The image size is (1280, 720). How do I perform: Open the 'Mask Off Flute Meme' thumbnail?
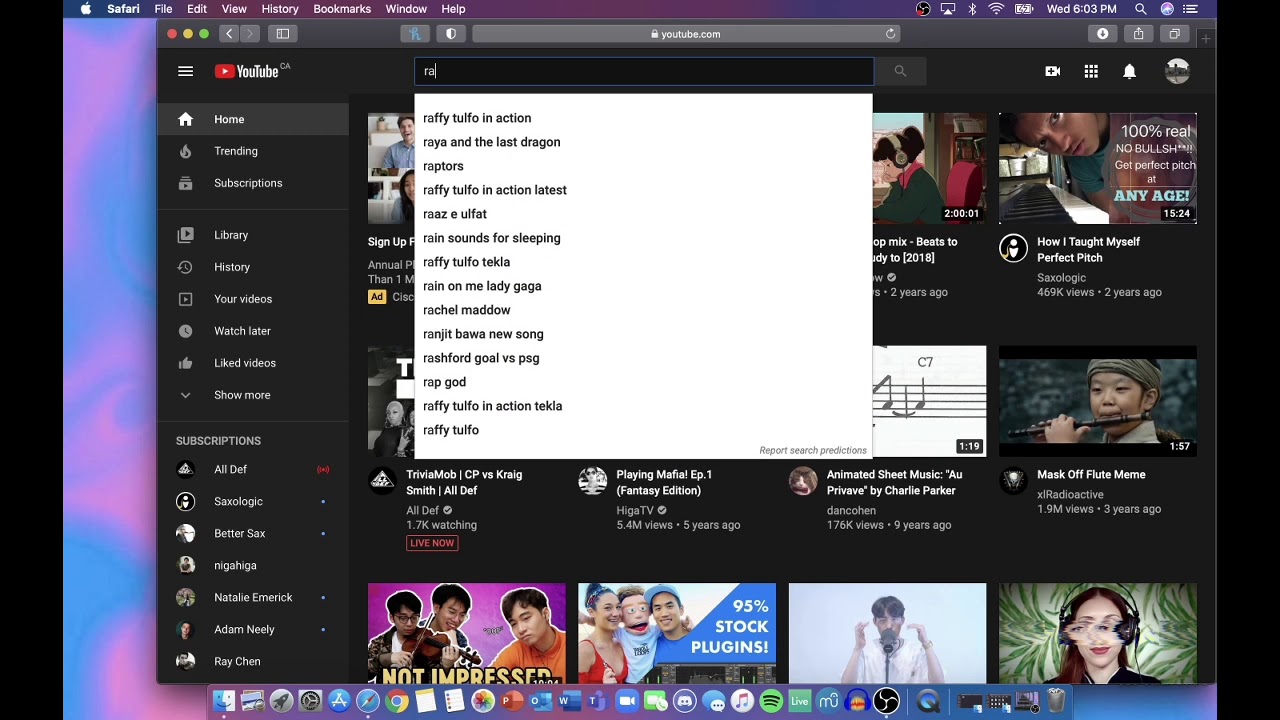(1097, 401)
